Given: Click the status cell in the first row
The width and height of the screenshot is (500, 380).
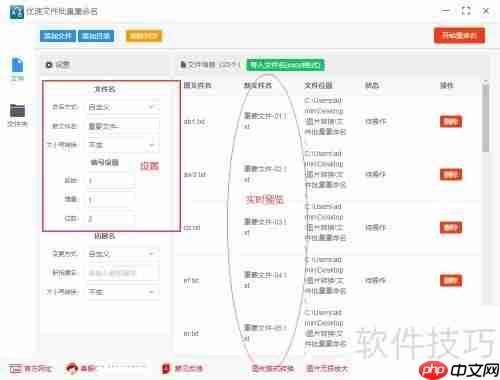Looking at the screenshot, I should click(375, 122).
